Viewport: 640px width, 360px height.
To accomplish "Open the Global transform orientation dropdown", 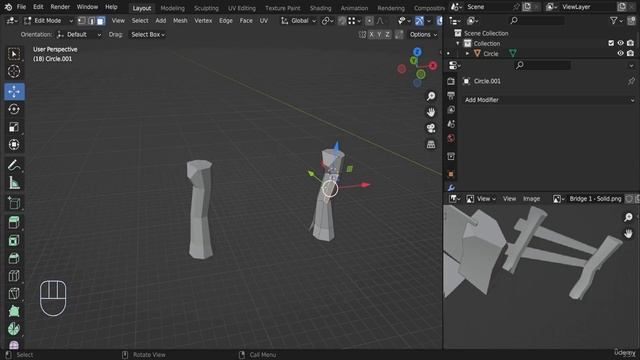I will coord(298,20).
